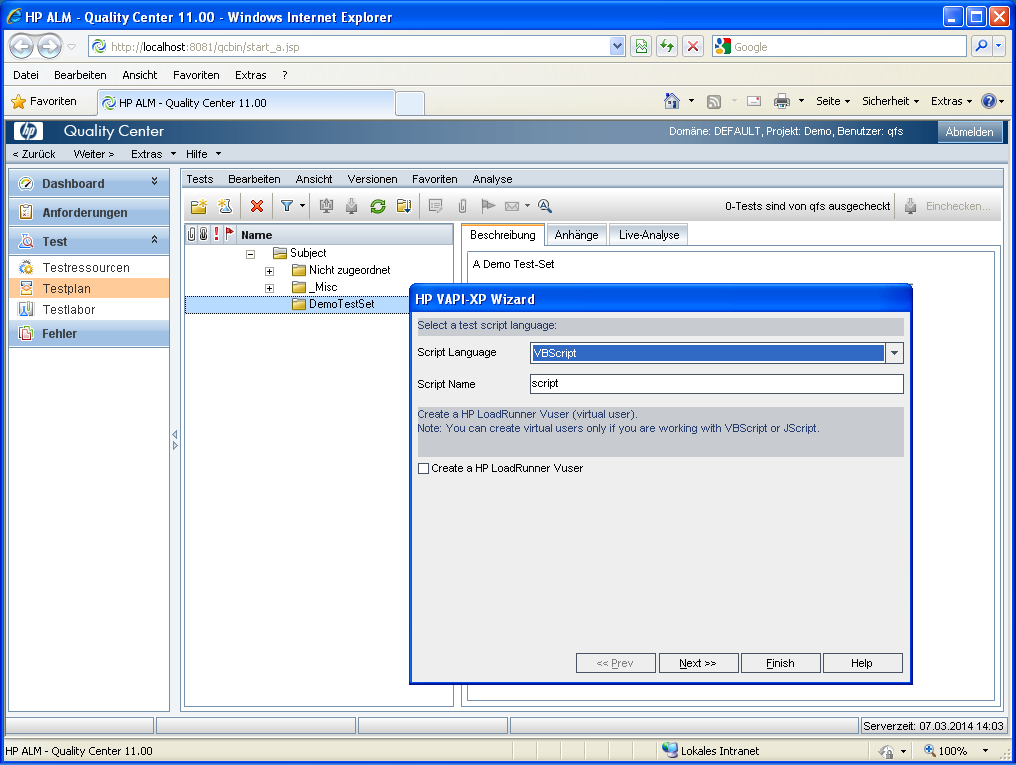Select the Beschreibung tab
Image resolution: width=1016 pixels, height=765 pixels.
(x=503, y=234)
